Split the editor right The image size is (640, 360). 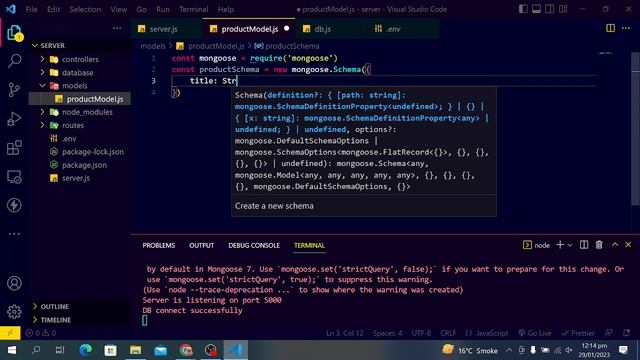click(x=610, y=28)
